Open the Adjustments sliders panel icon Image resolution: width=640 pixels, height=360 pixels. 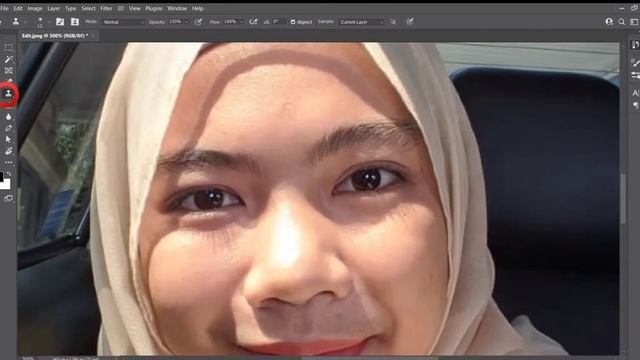click(x=636, y=75)
